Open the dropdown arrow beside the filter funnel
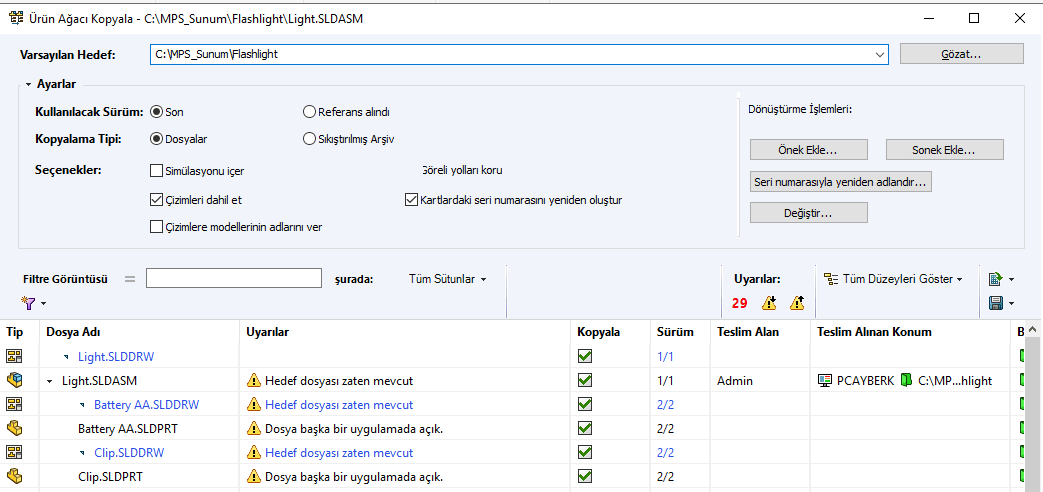Image resolution: width=1043 pixels, height=492 pixels. [43, 305]
